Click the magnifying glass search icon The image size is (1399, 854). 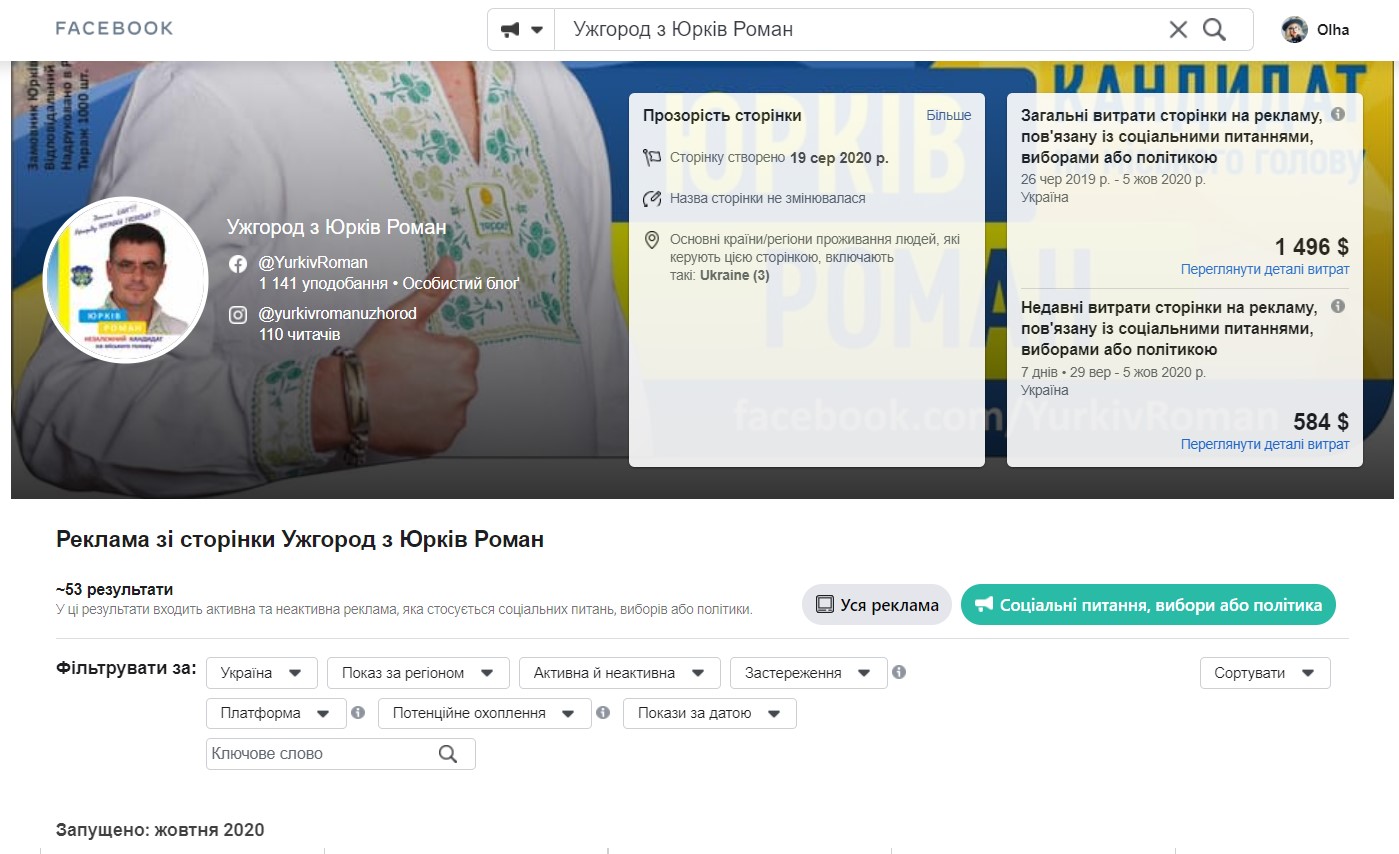1214,30
